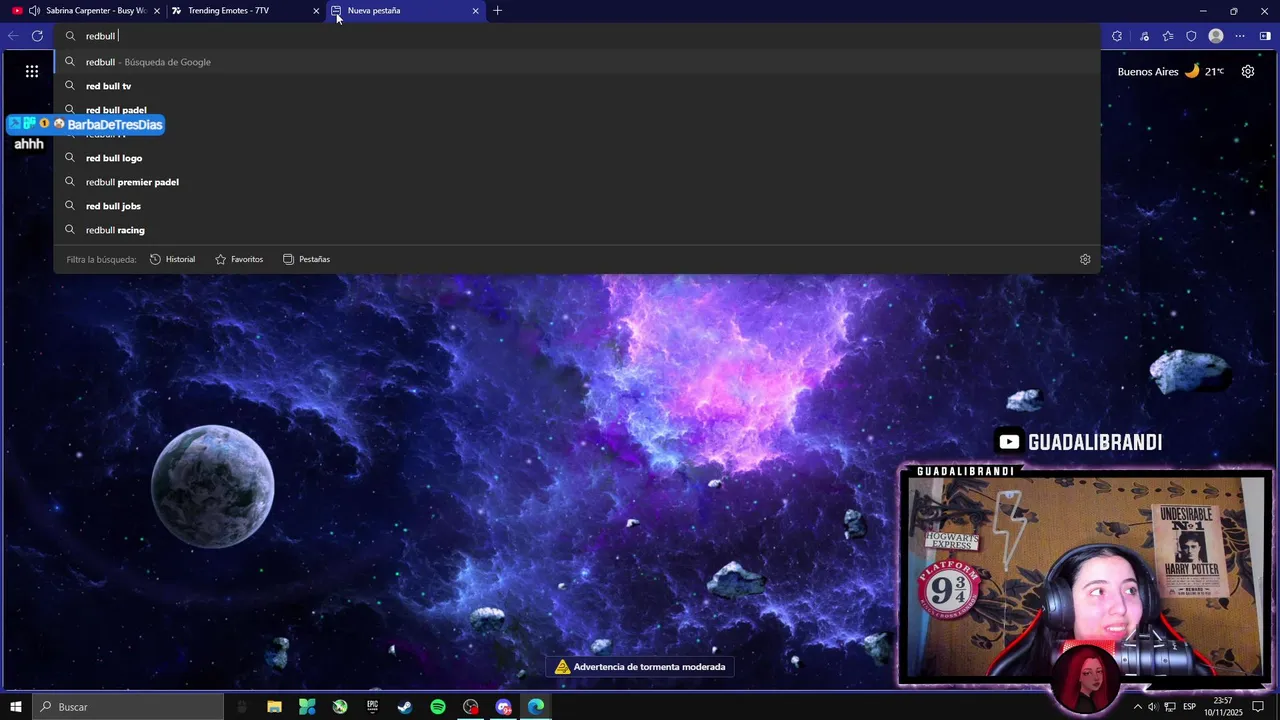The height and width of the screenshot is (720, 1280).
Task: Open the Buenos Aires weather widget
Action: point(1171,71)
